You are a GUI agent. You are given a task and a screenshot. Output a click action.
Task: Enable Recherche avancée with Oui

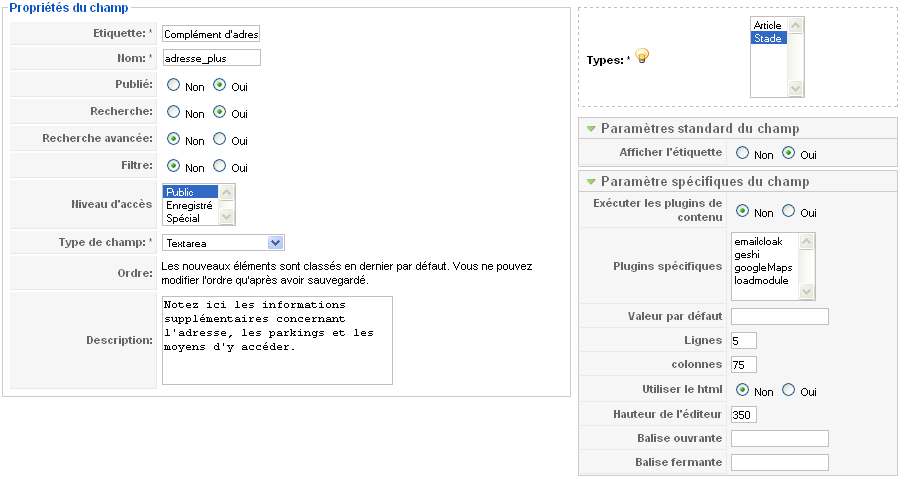point(219,139)
